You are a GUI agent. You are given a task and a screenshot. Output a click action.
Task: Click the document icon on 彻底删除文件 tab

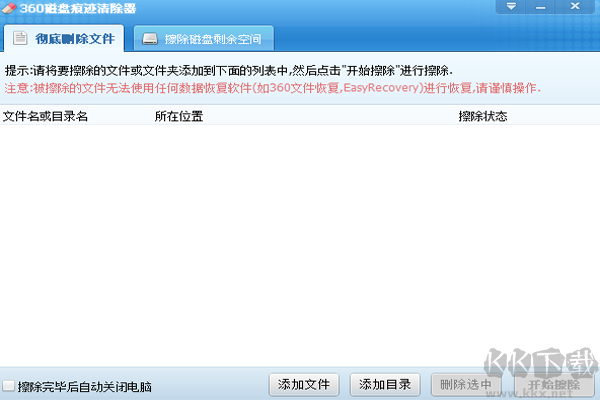[x=20, y=38]
